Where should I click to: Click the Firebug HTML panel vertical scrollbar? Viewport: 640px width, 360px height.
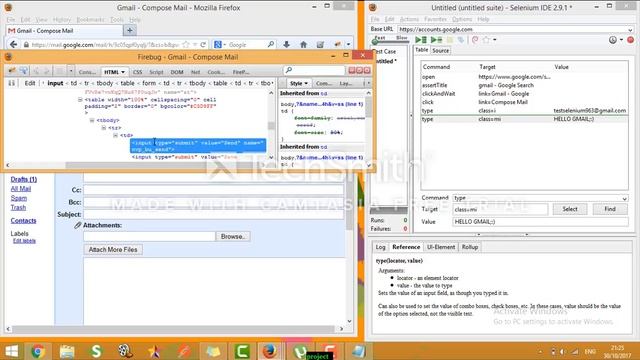[x=271, y=125]
